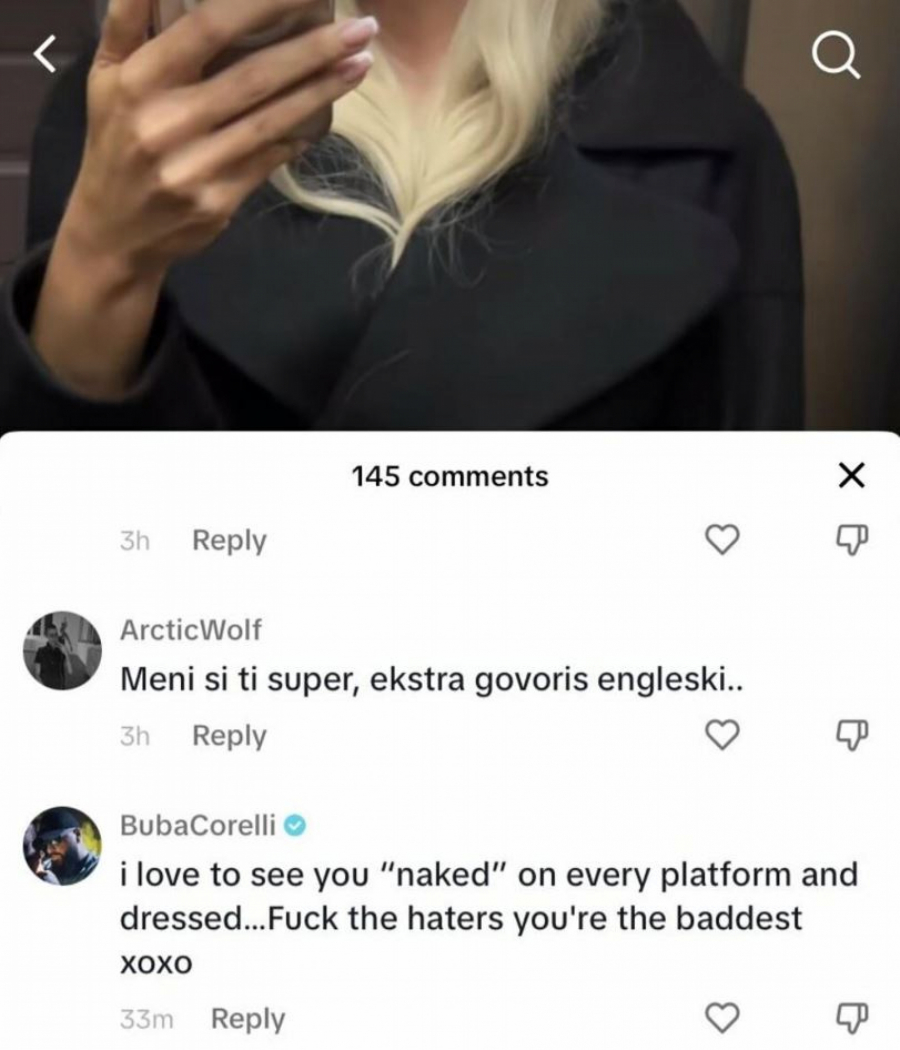Dislike ArcticWolf's comment
Screen dimensions: 900x1050
[851, 736]
